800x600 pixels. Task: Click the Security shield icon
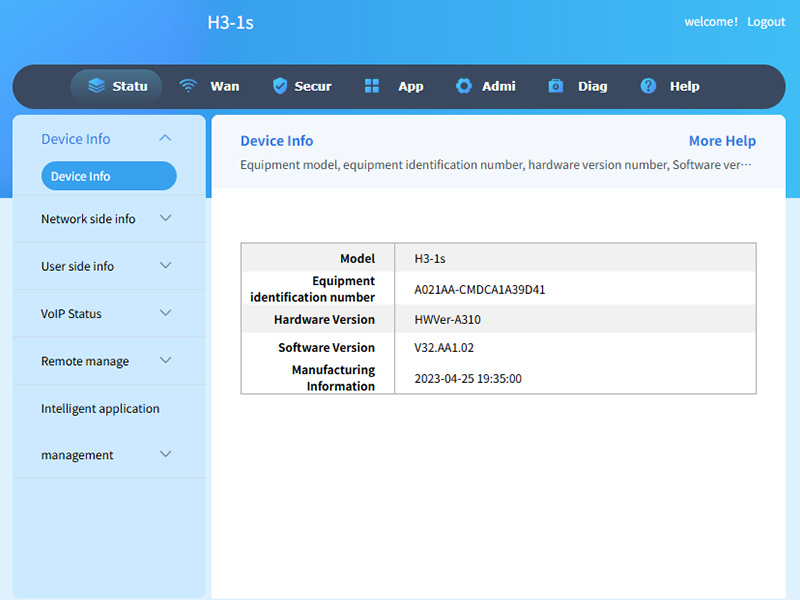click(280, 86)
